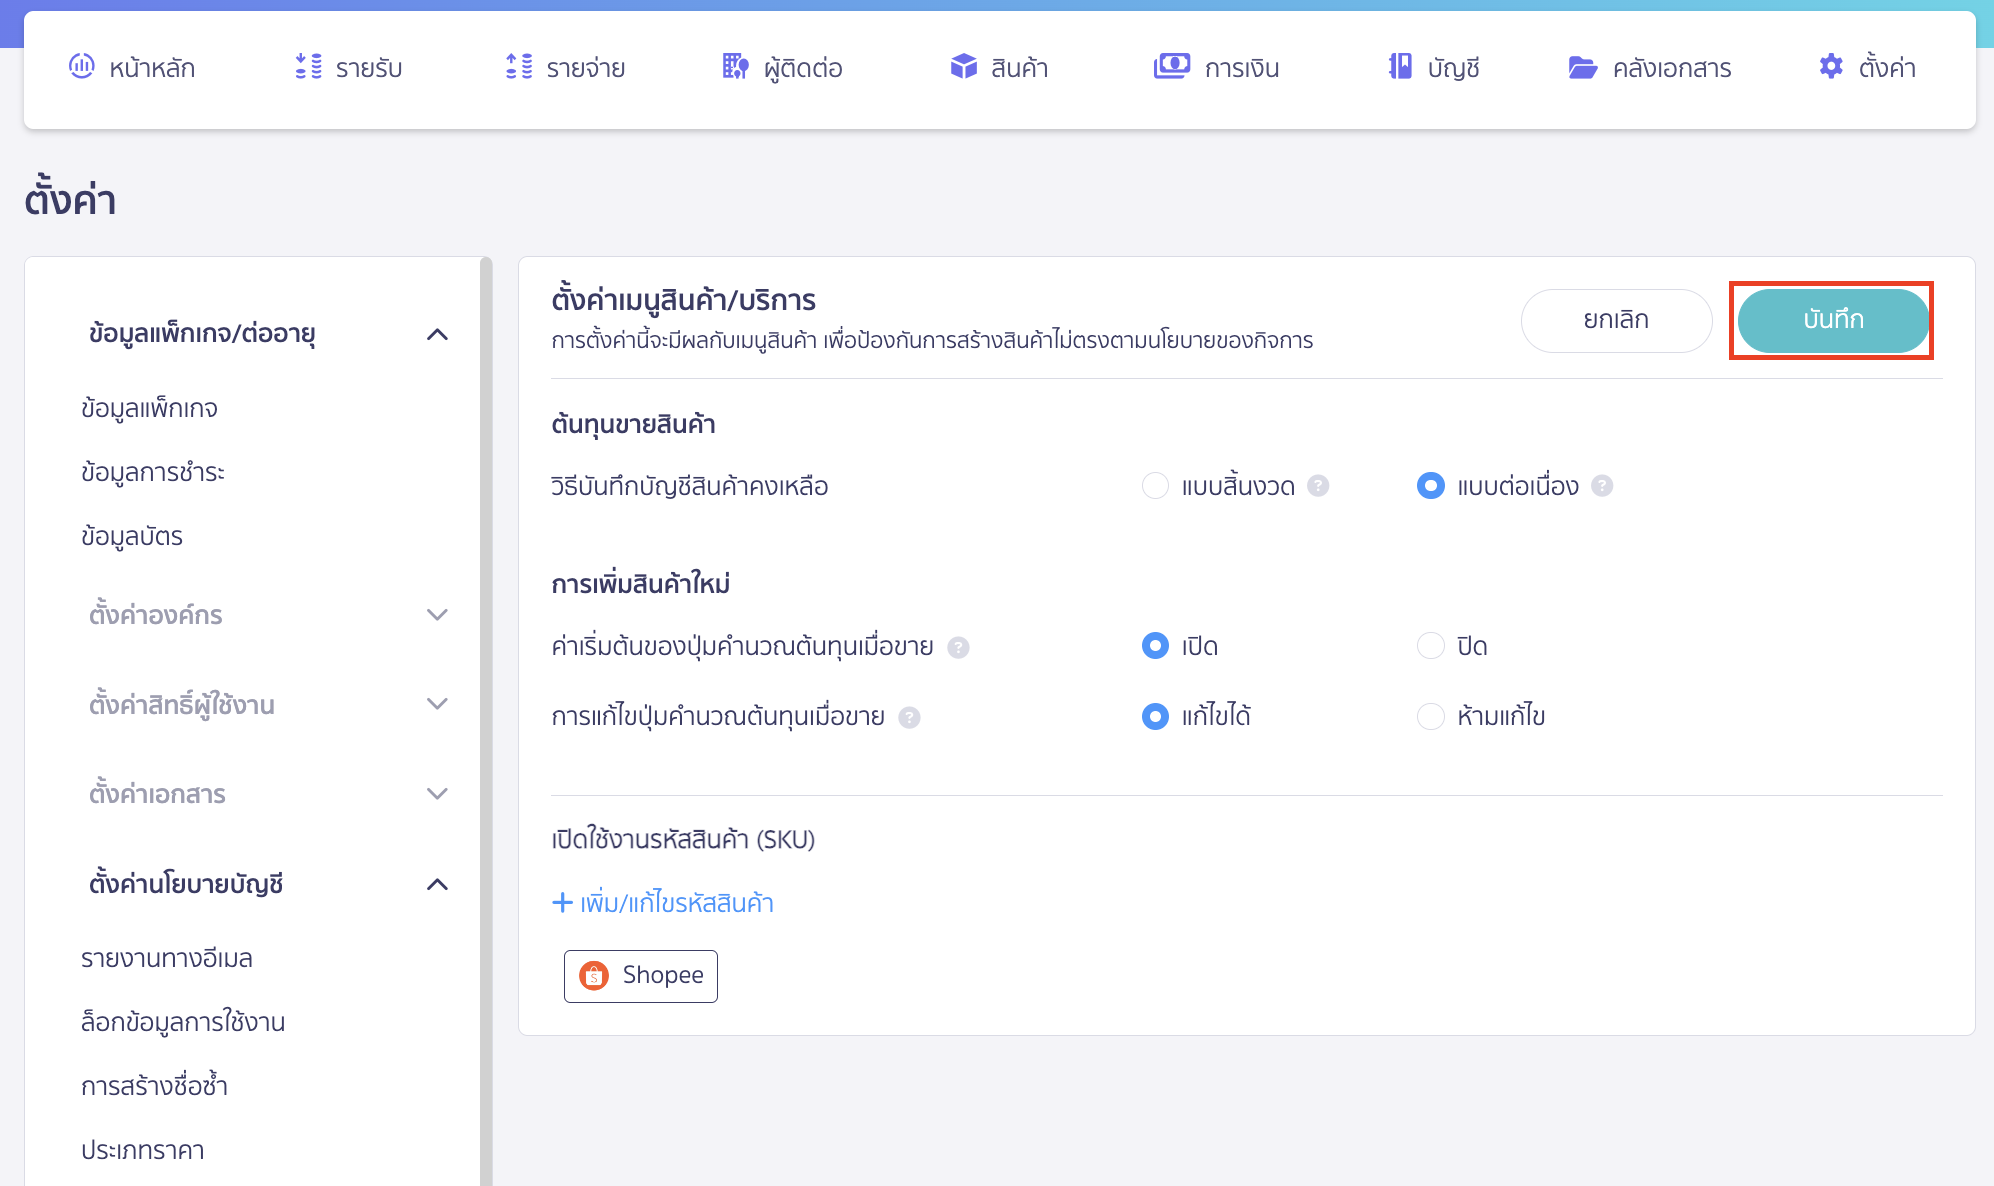Select ปิด for cost calculation default

click(1430, 646)
